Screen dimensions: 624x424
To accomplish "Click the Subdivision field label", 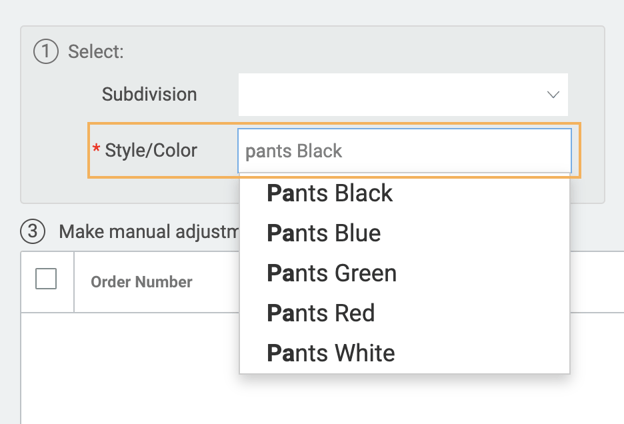I will (x=149, y=95).
